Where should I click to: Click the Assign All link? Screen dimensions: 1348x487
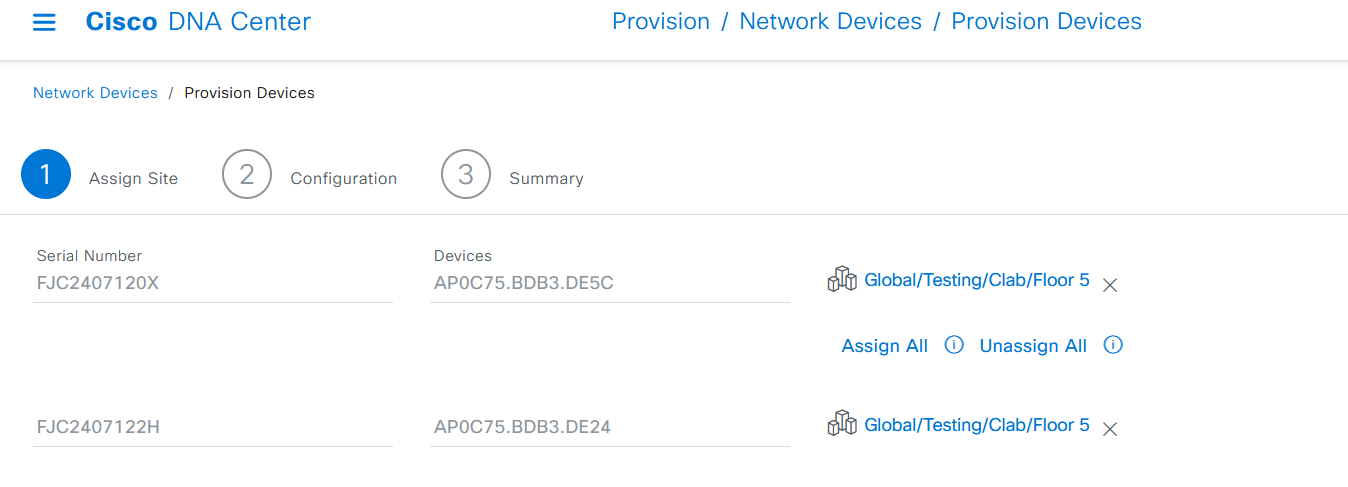[885, 346]
